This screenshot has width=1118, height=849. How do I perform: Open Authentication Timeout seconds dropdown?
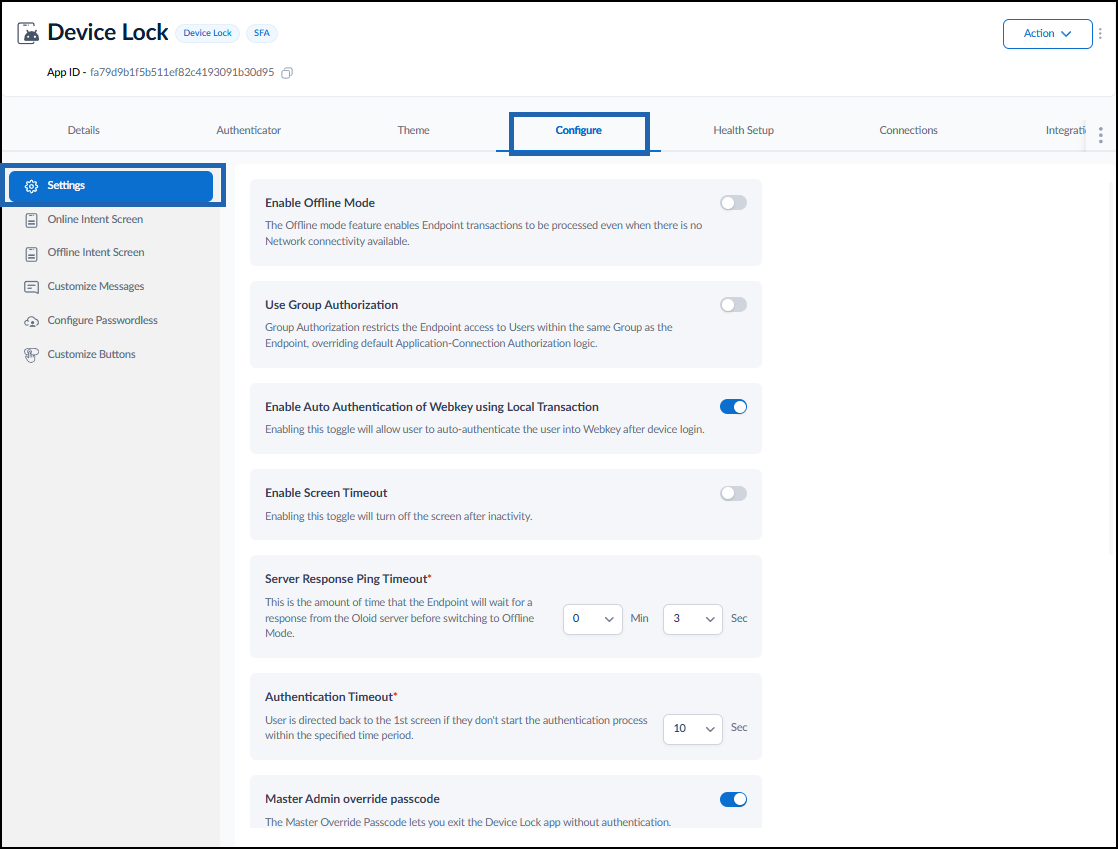click(x=692, y=729)
